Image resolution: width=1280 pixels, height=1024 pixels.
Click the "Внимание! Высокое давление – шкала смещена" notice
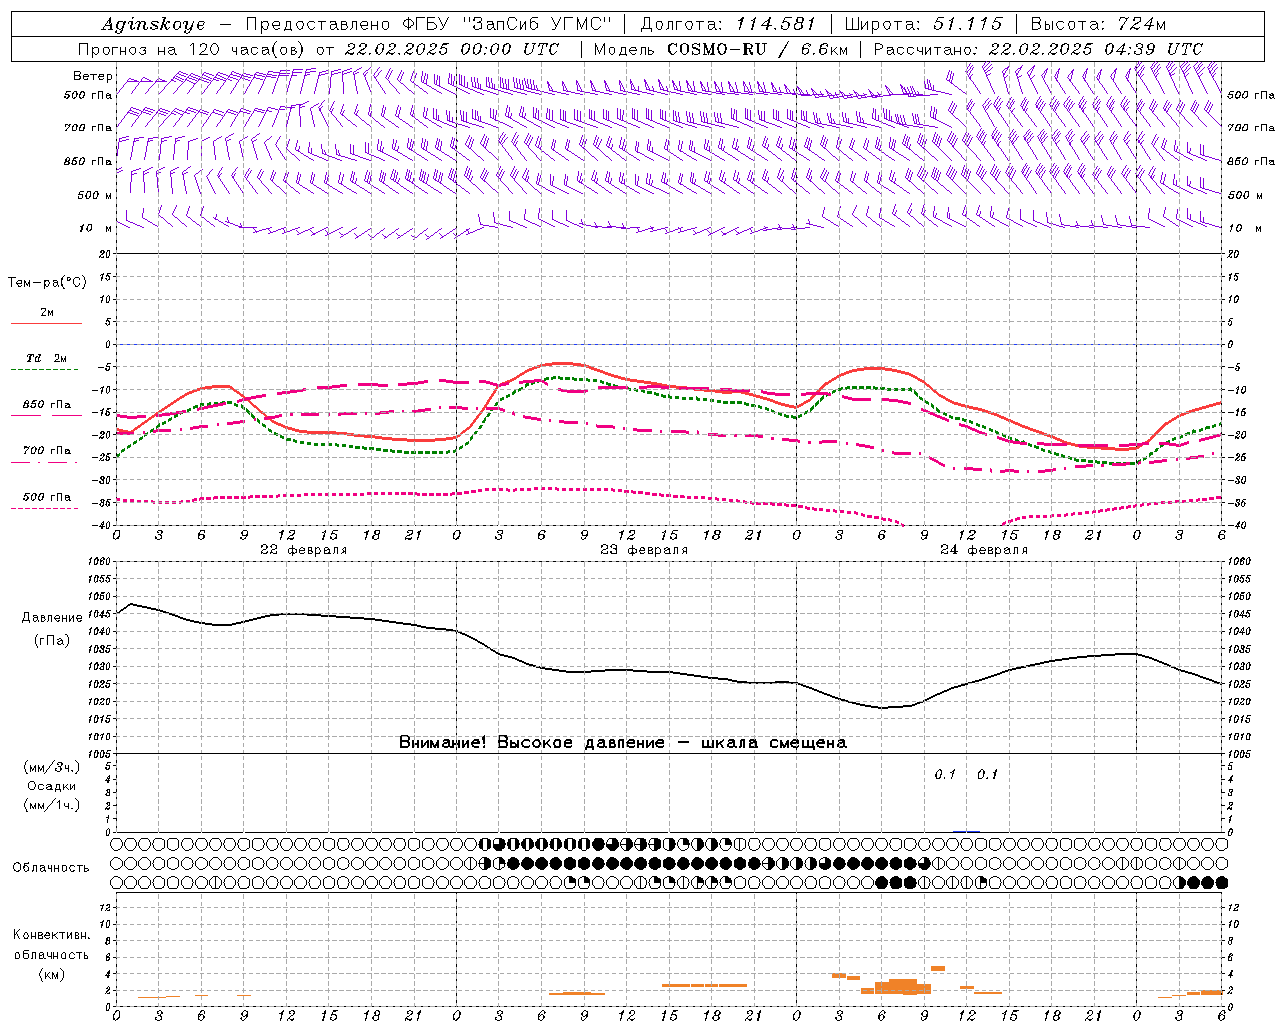coord(623,743)
